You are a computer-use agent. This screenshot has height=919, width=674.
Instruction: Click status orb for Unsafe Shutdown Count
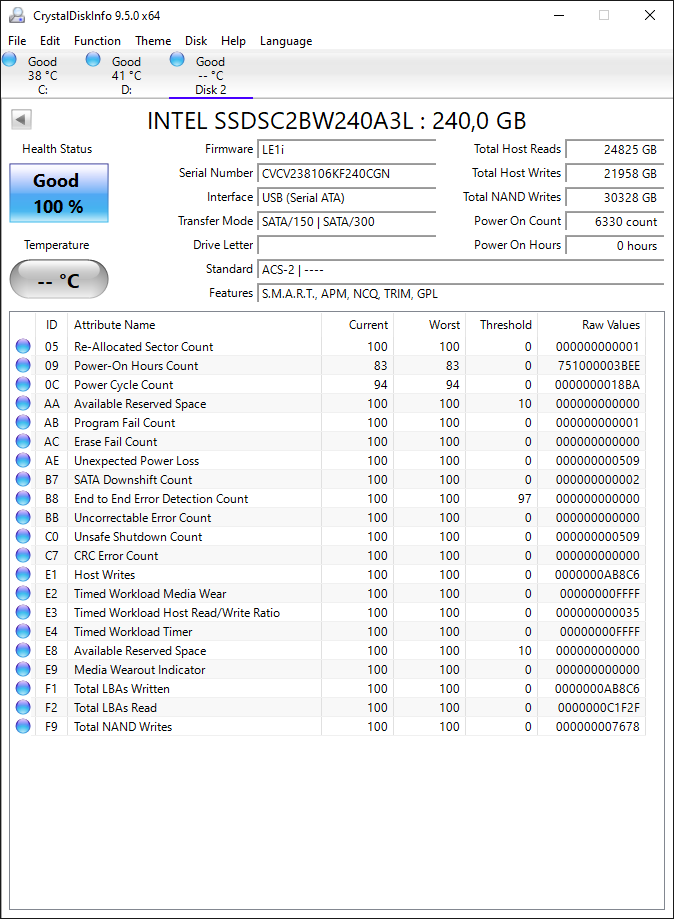[x=23, y=536]
